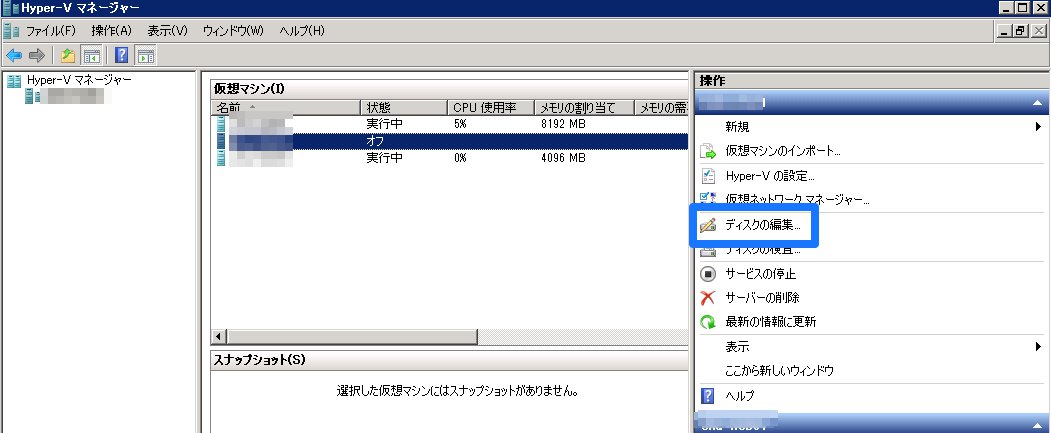Open Hyper-V の設定... action
Viewport: 1051px width, 433px height.
coord(770,176)
